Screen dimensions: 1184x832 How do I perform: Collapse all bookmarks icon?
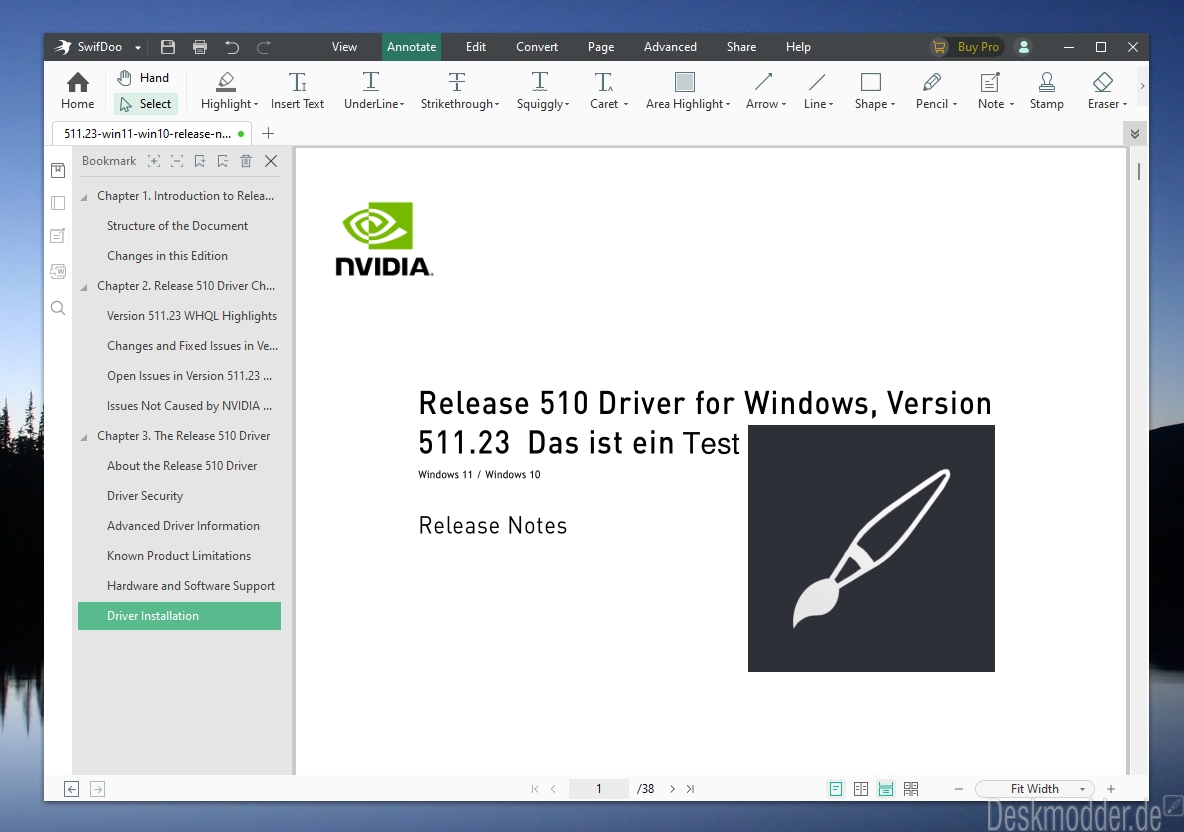pyautogui.click(x=177, y=161)
